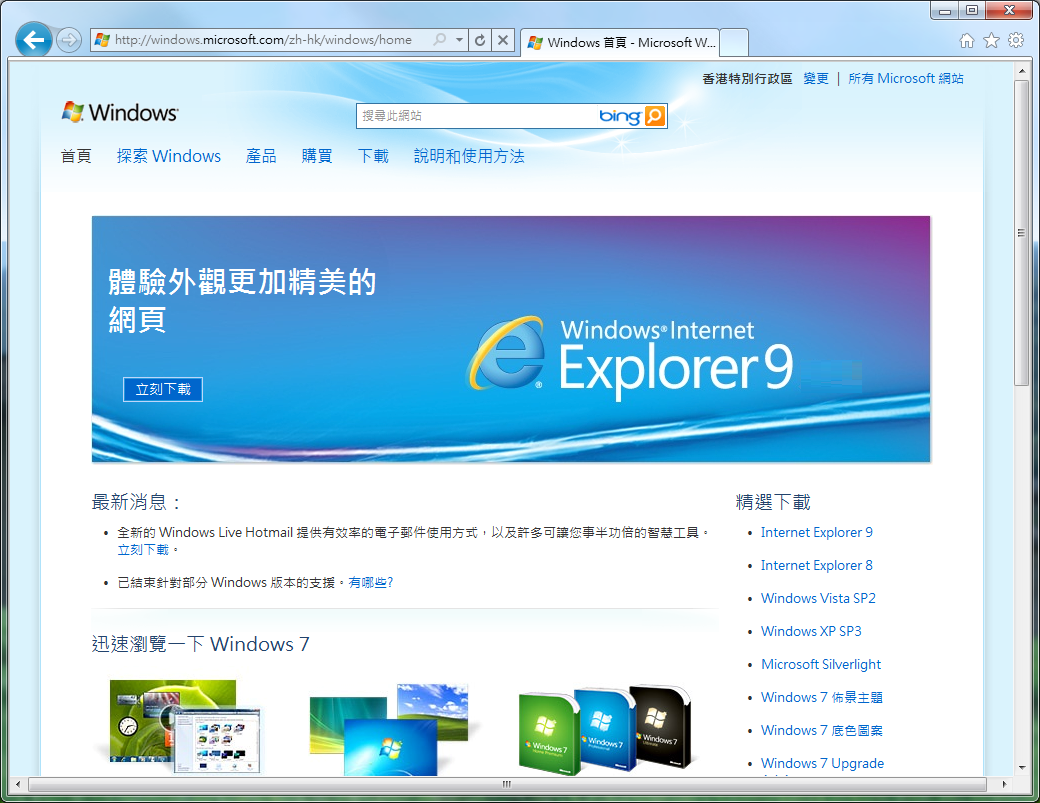Click the 有哪些? link

tap(371, 582)
